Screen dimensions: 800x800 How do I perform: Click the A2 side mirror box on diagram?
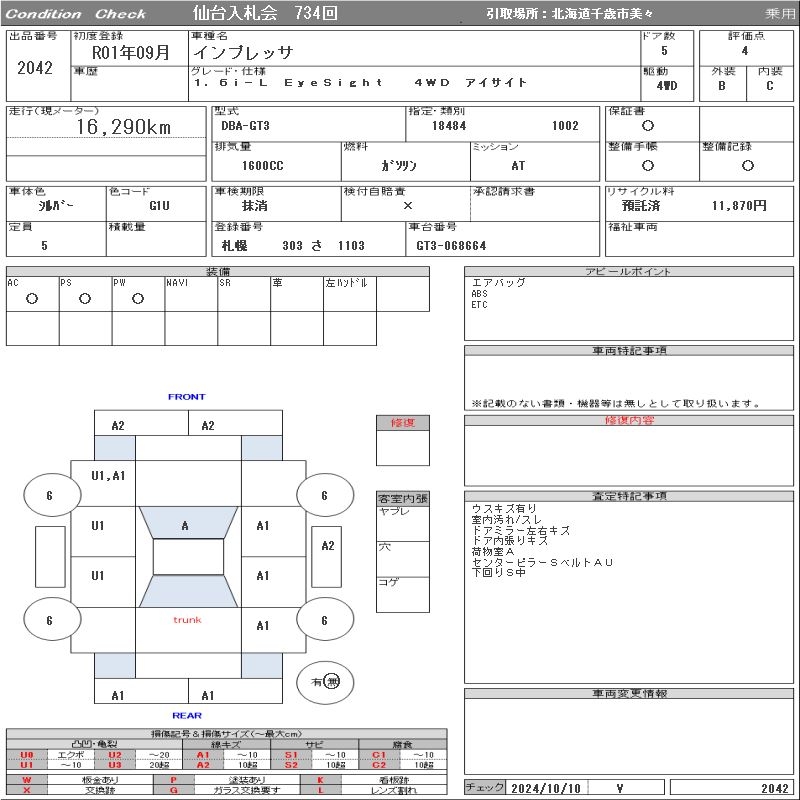[327, 546]
